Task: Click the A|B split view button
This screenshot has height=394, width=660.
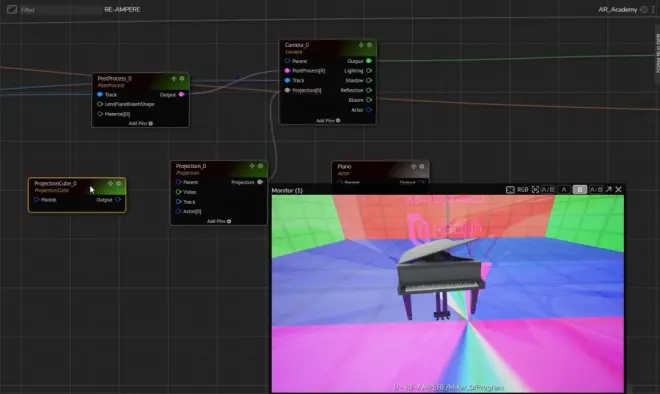Action: click(596, 190)
